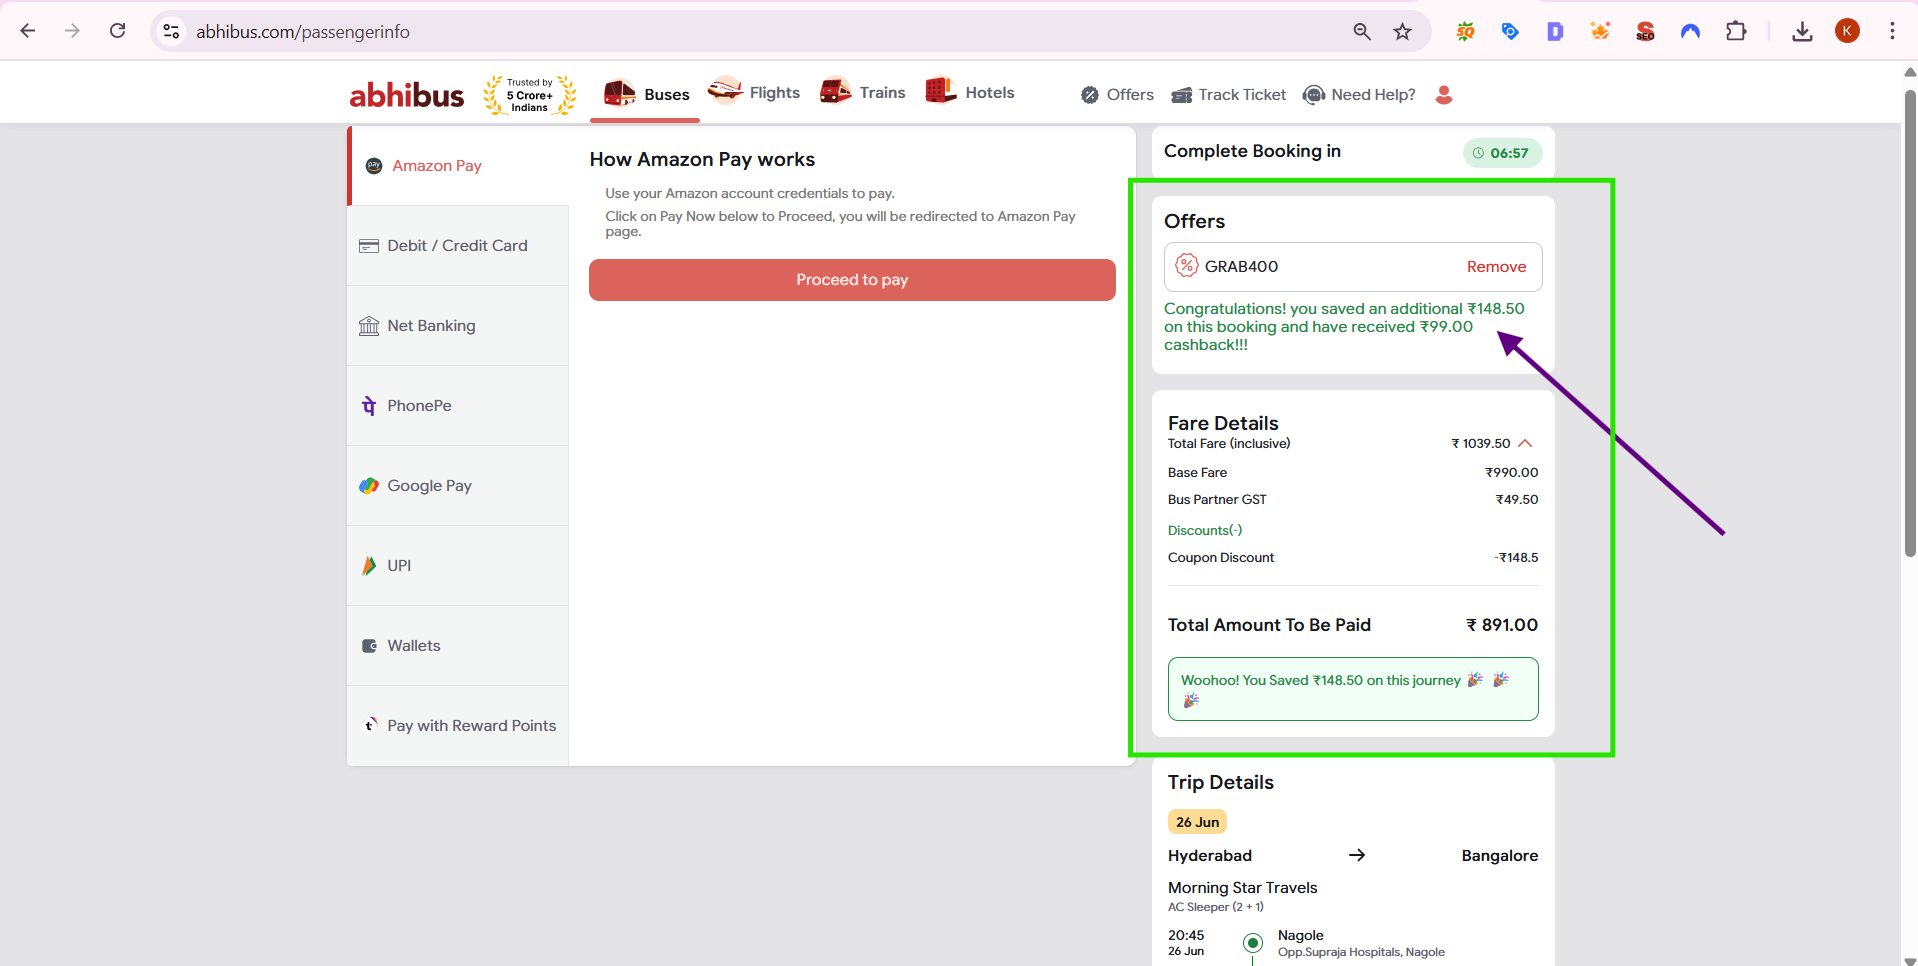
Task: Switch to the Hotels tab
Action: 969,92
